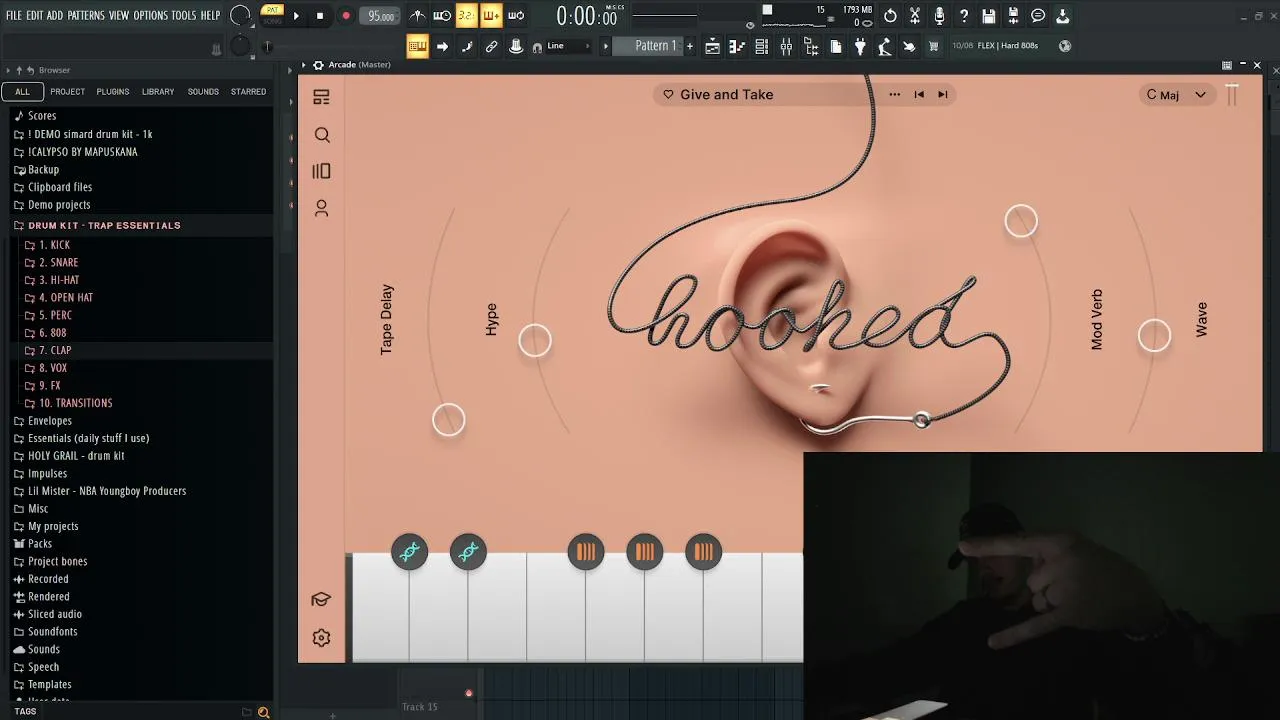This screenshot has height=720, width=1280.
Task: Expand the Demo projects folder
Action: click(59, 205)
